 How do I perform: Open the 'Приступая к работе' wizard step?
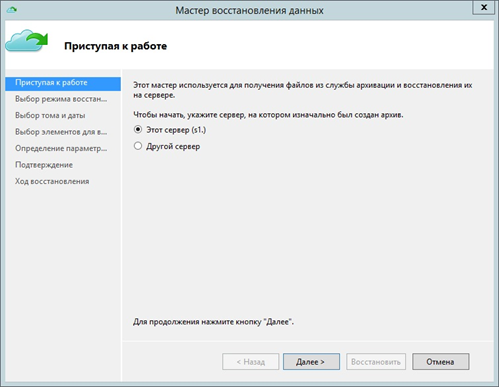pos(63,83)
